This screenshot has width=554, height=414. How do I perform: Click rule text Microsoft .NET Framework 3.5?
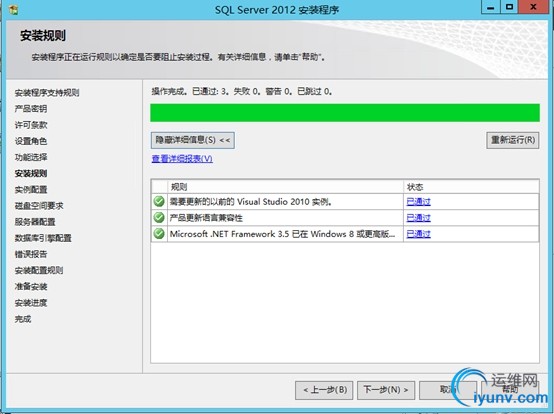click(282, 234)
